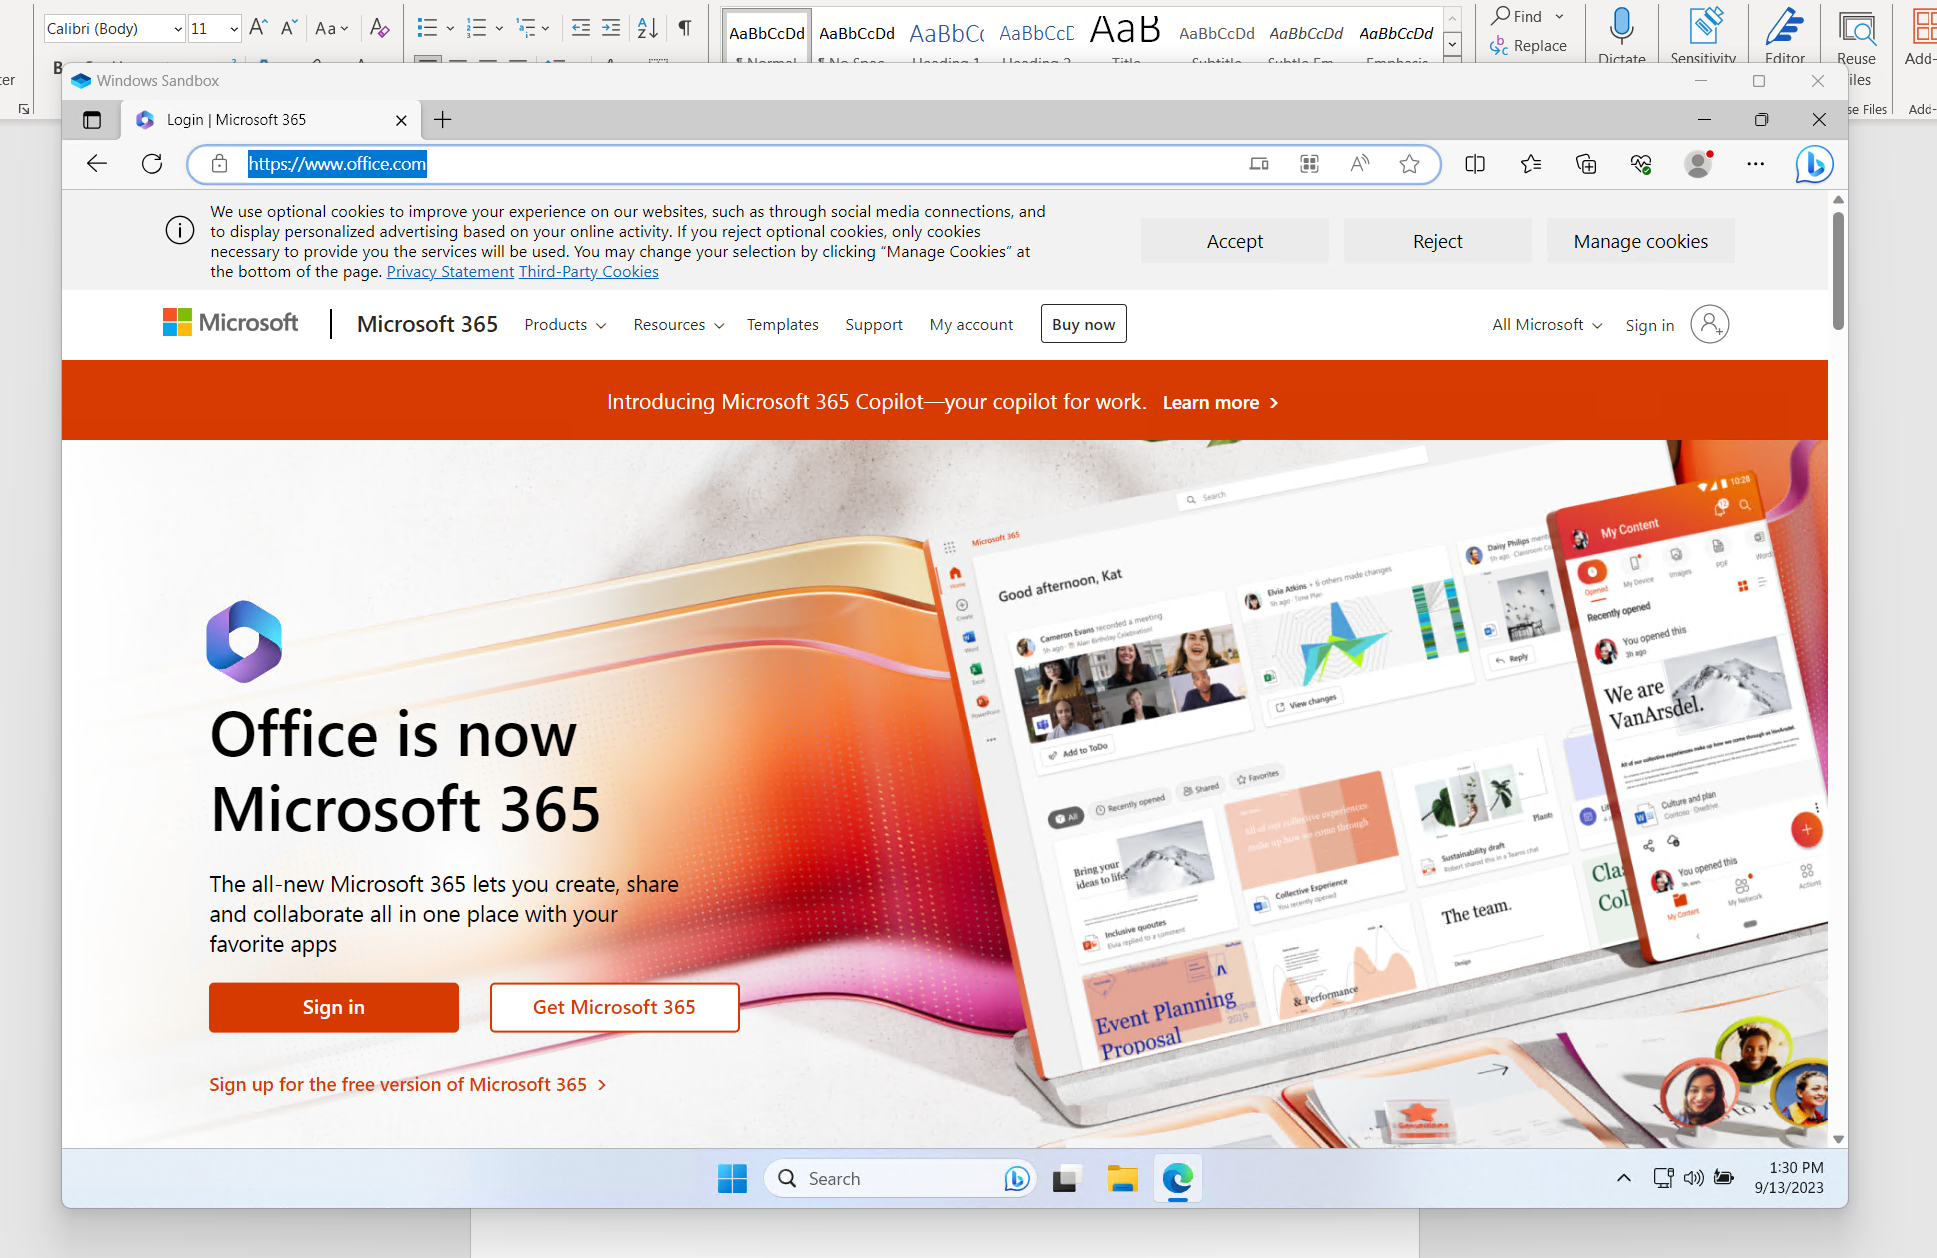Open Edge favorites list icon
Screen dimensions: 1937x1258
click(x=1531, y=164)
